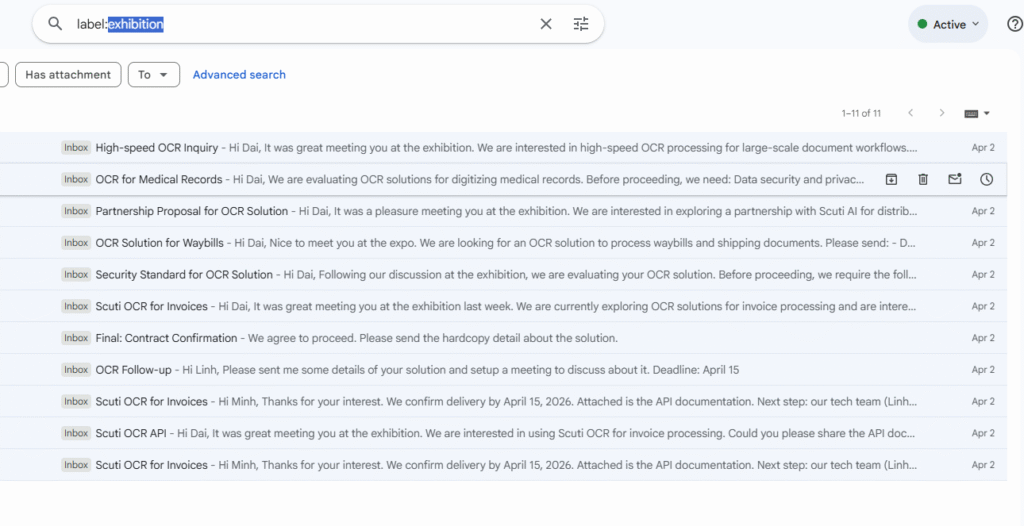Open search options filter sliders icon
The image size is (1024, 526).
(x=581, y=24)
